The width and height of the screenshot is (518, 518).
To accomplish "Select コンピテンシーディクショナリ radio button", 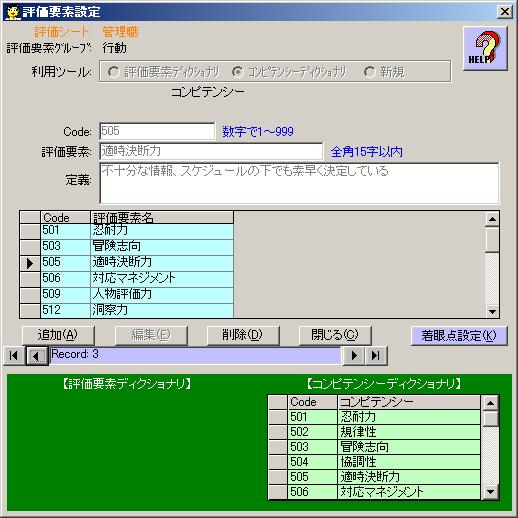I will click(237, 72).
